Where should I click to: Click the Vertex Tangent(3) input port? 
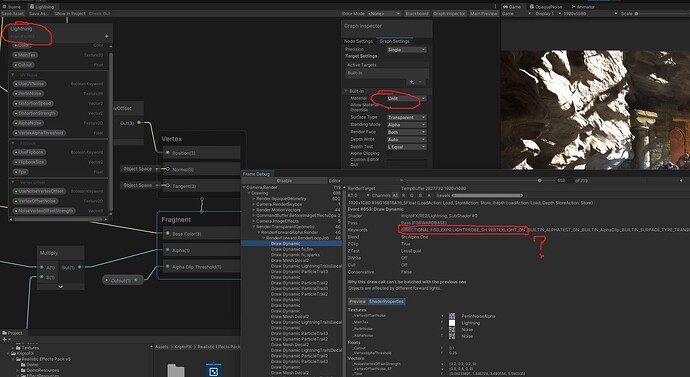(x=167, y=186)
